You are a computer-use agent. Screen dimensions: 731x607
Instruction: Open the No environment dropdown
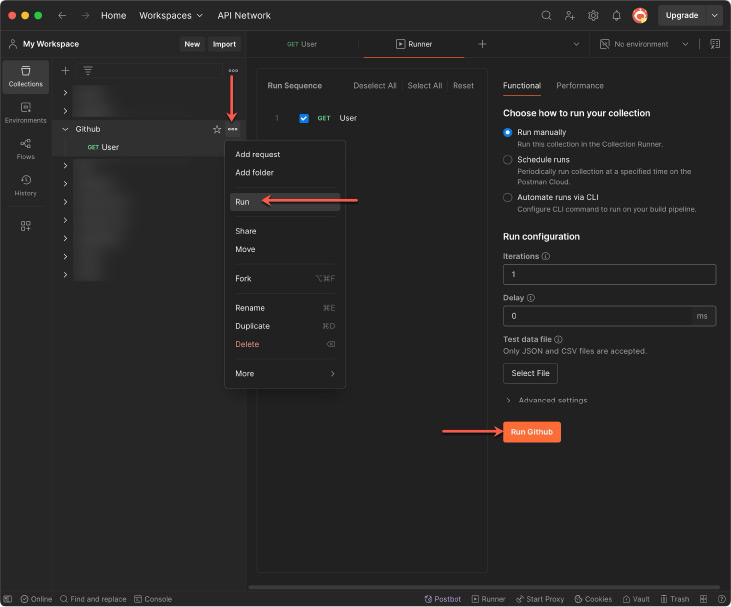pyautogui.click(x=643, y=44)
